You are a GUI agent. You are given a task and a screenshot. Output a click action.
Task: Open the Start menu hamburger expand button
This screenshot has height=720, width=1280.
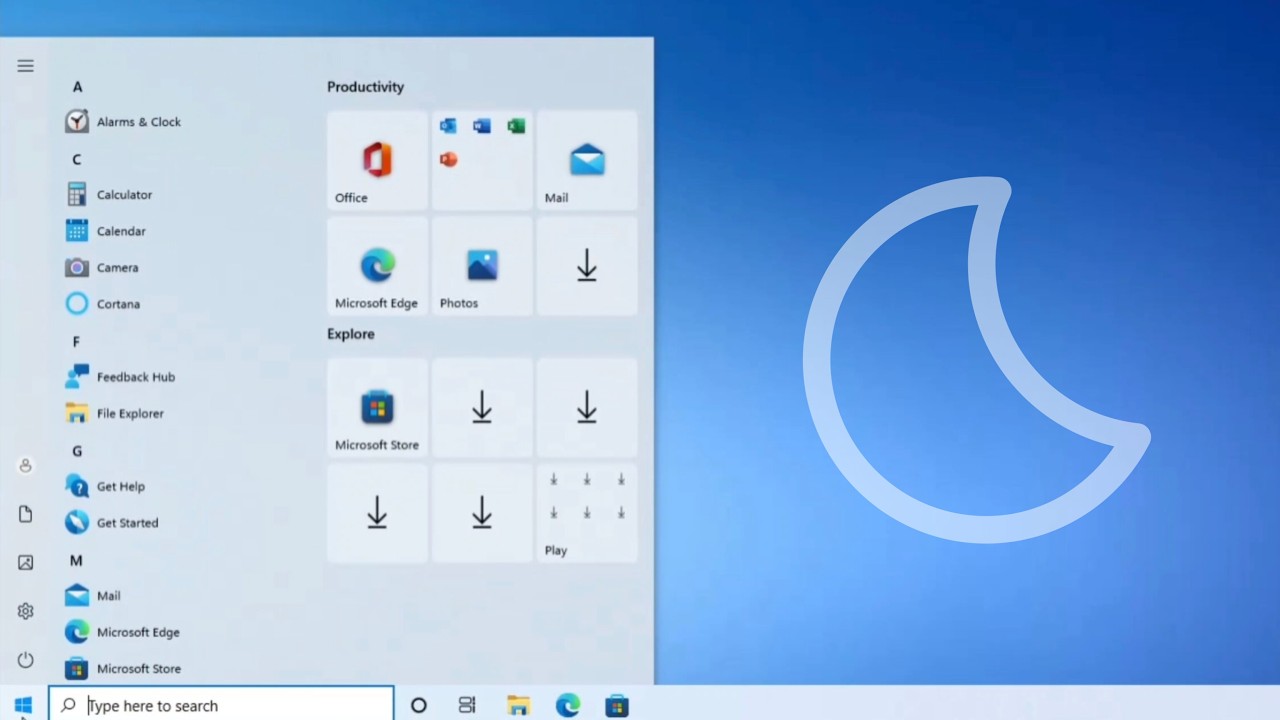click(x=25, y=66)
